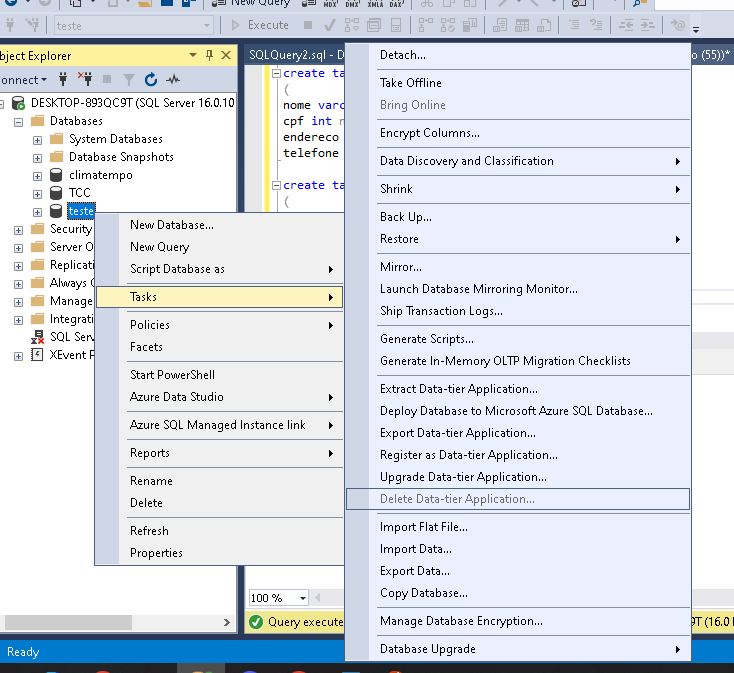Expand the climatempo database node
Screen dimensions: 734x673
point(37,176)
